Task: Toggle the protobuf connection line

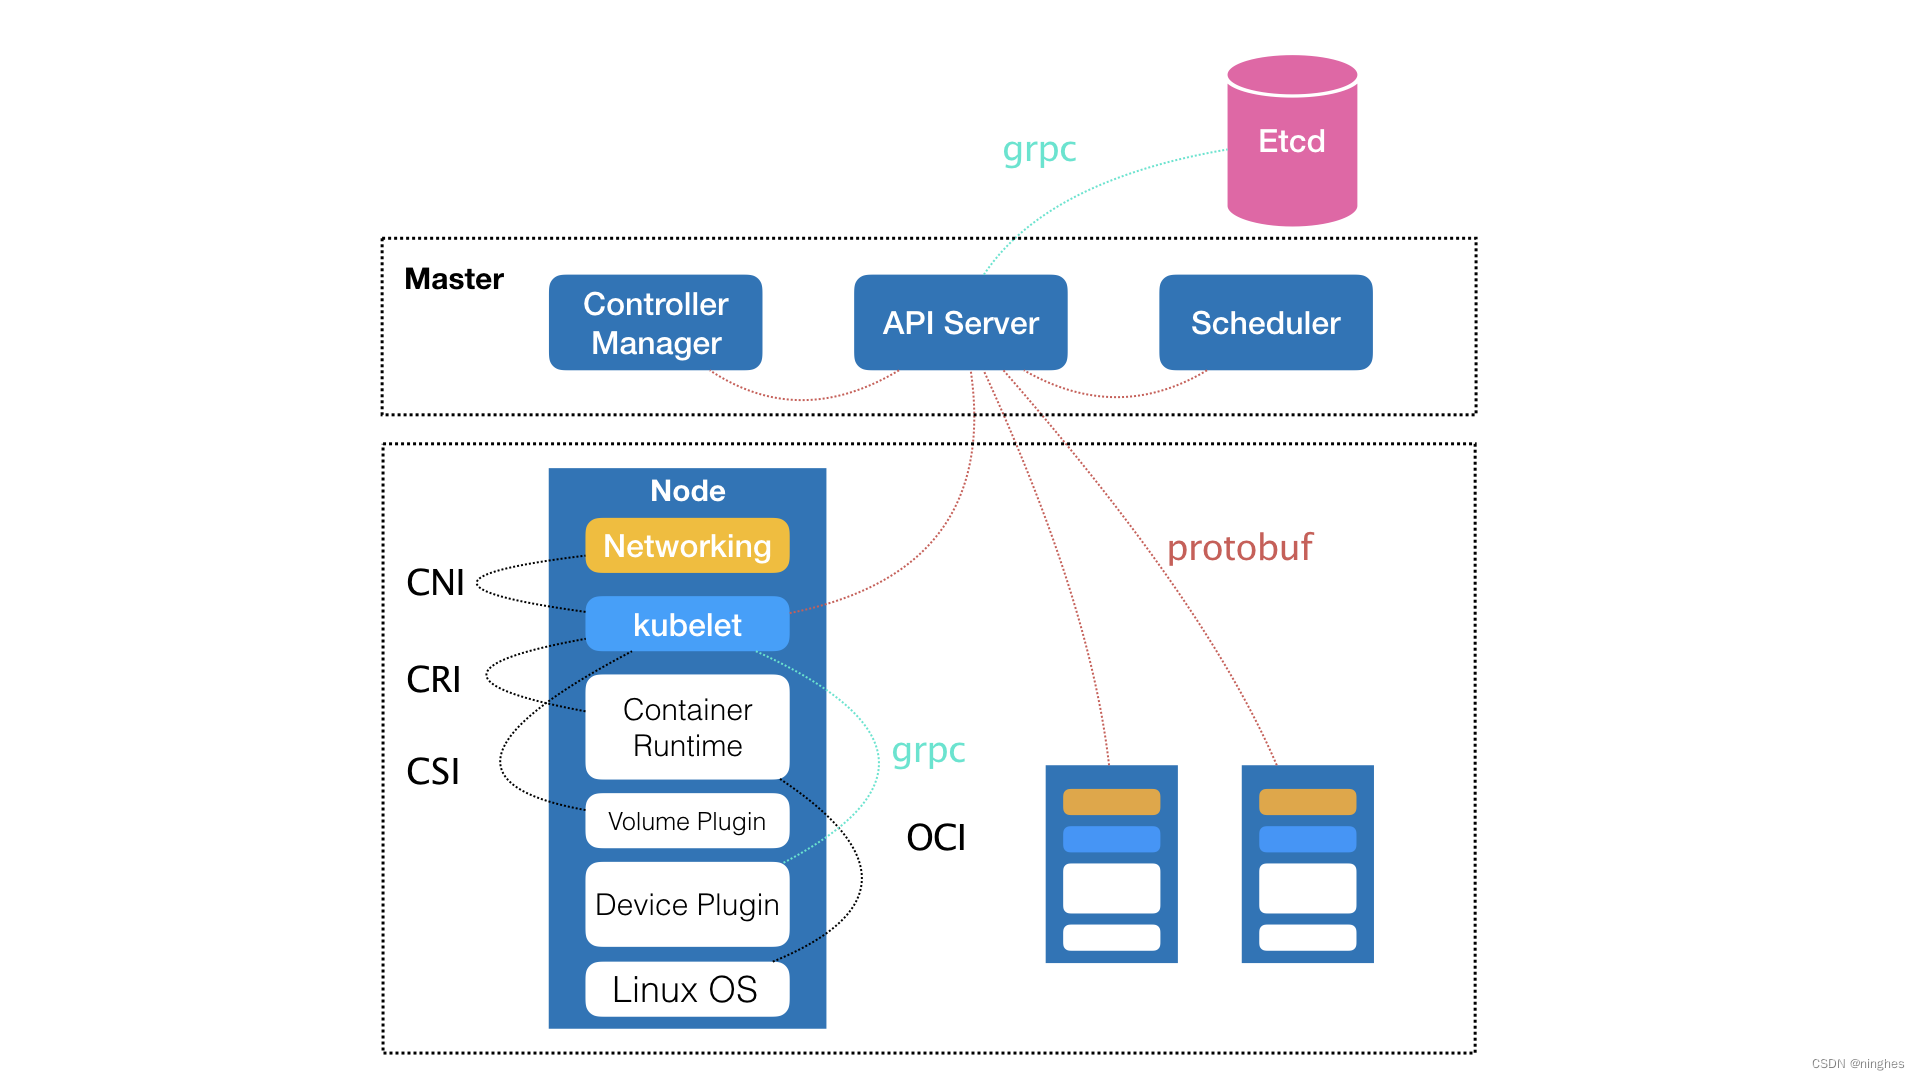Action: tap(1151, 580)
